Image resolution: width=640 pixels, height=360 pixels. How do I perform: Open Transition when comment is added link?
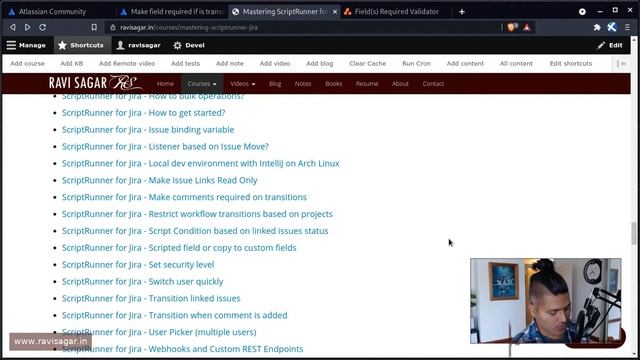[175, 316]
